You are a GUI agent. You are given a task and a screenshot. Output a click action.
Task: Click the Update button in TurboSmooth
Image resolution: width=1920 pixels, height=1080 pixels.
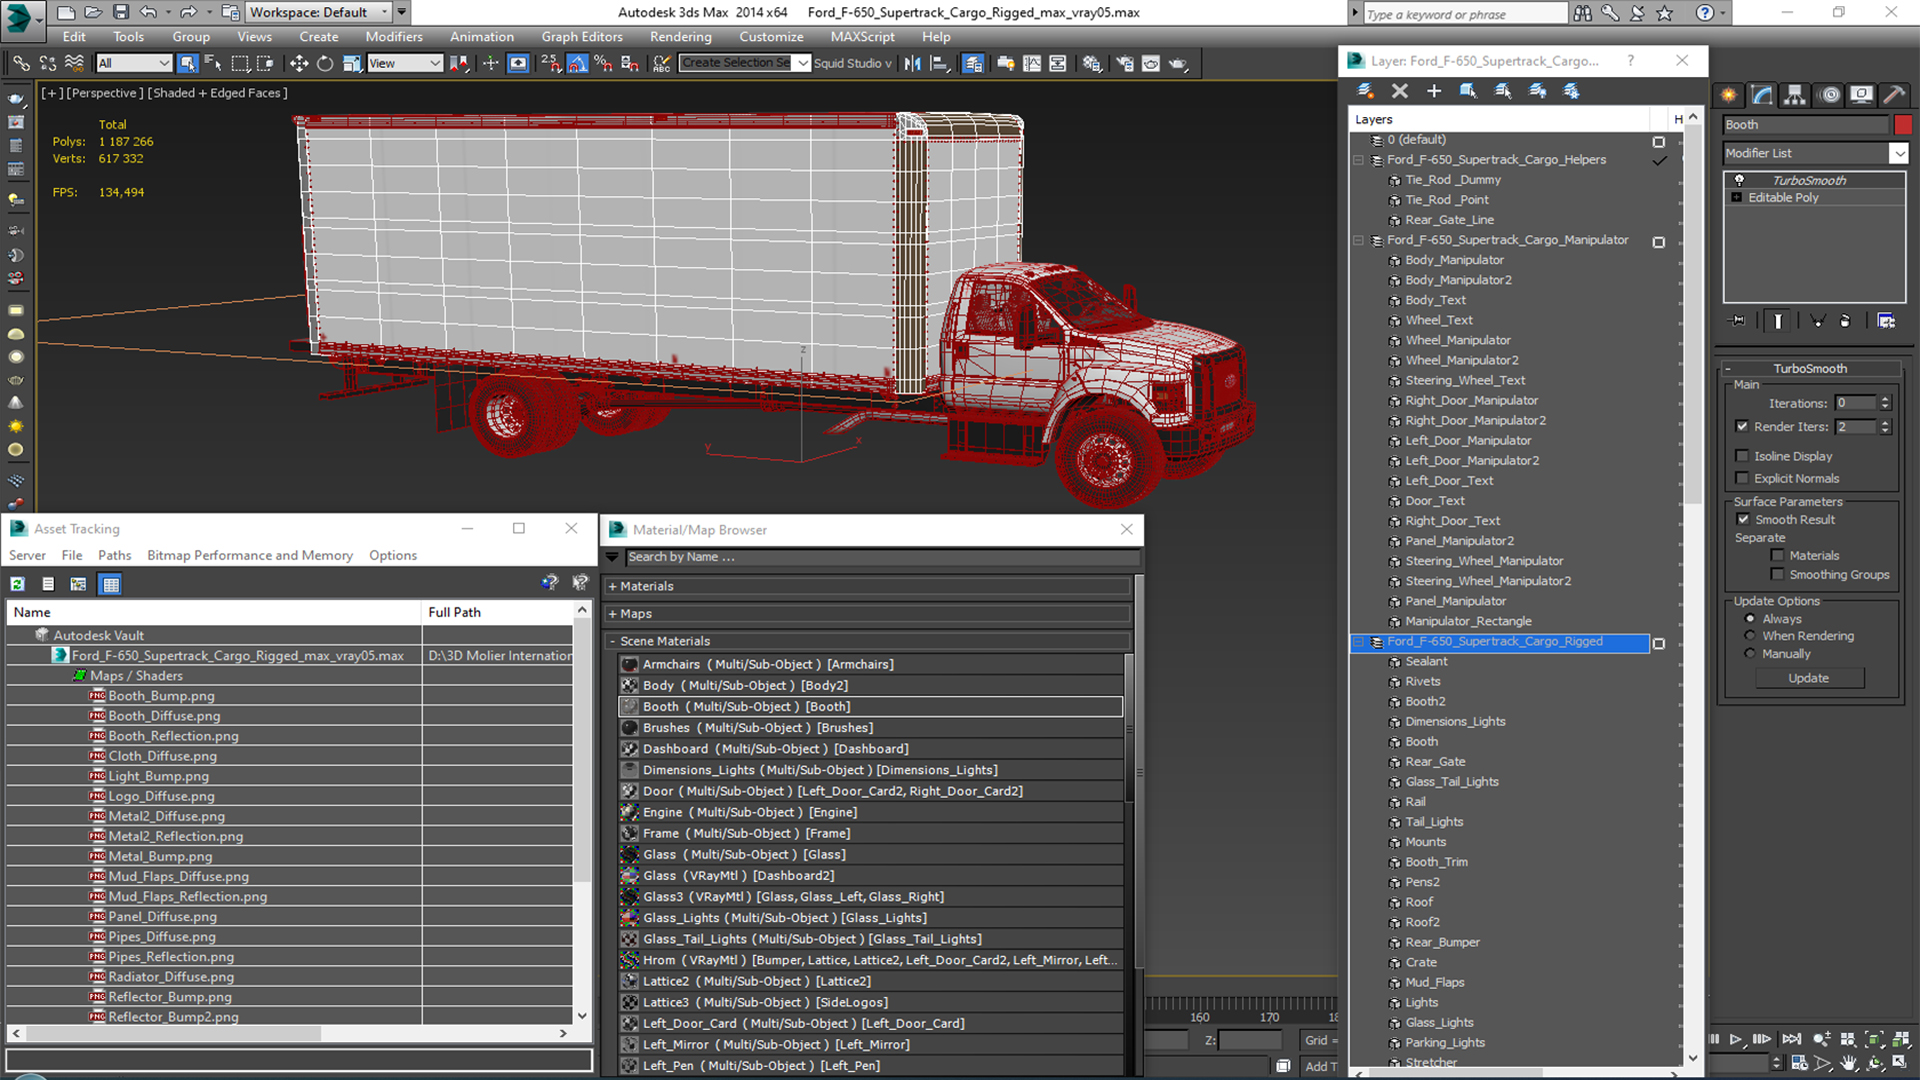coord(1809,678)
